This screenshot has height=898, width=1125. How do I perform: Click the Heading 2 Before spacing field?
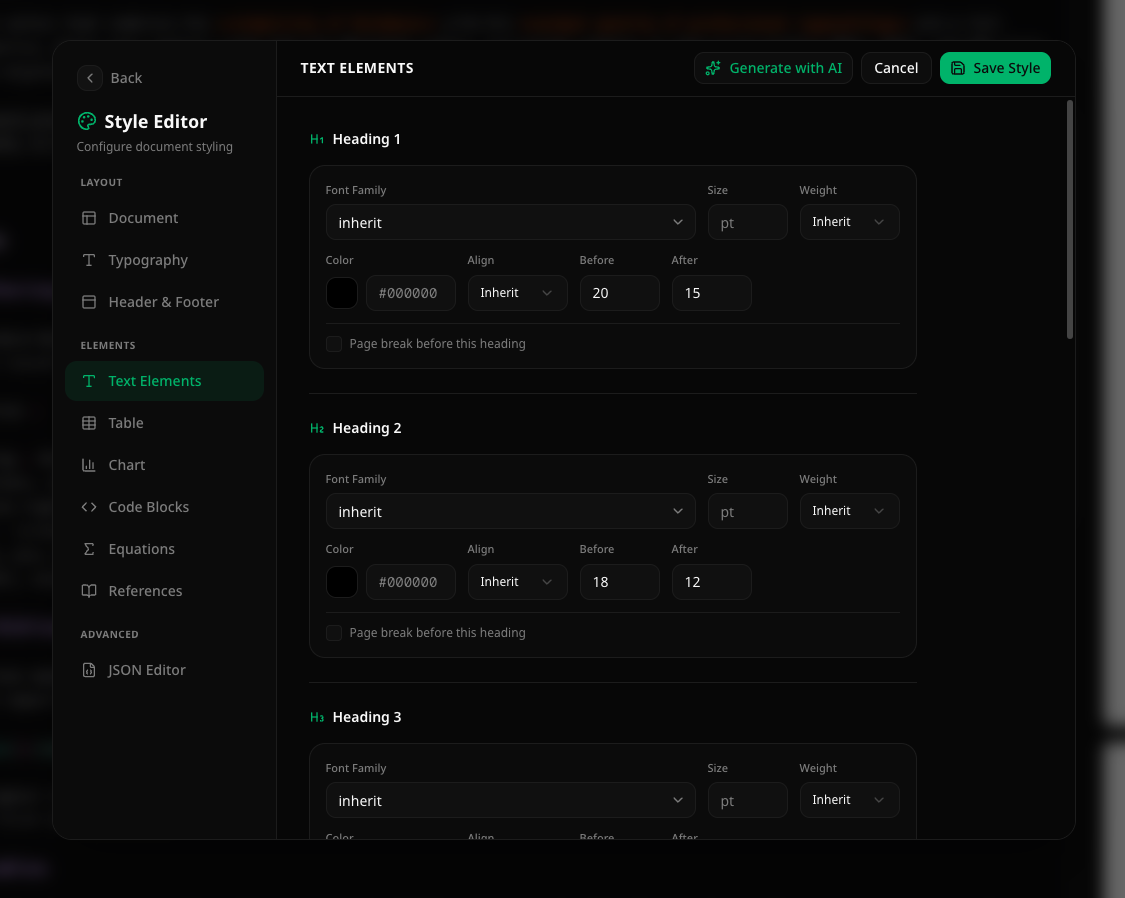coord(619,582)
